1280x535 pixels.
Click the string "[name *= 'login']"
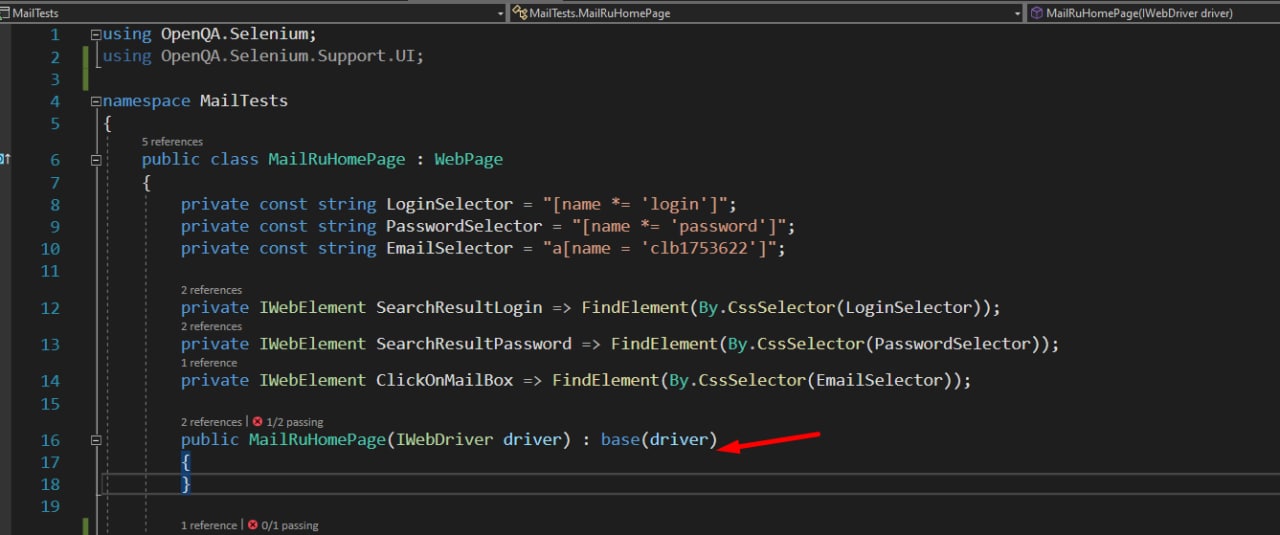[x=635, y=204]
